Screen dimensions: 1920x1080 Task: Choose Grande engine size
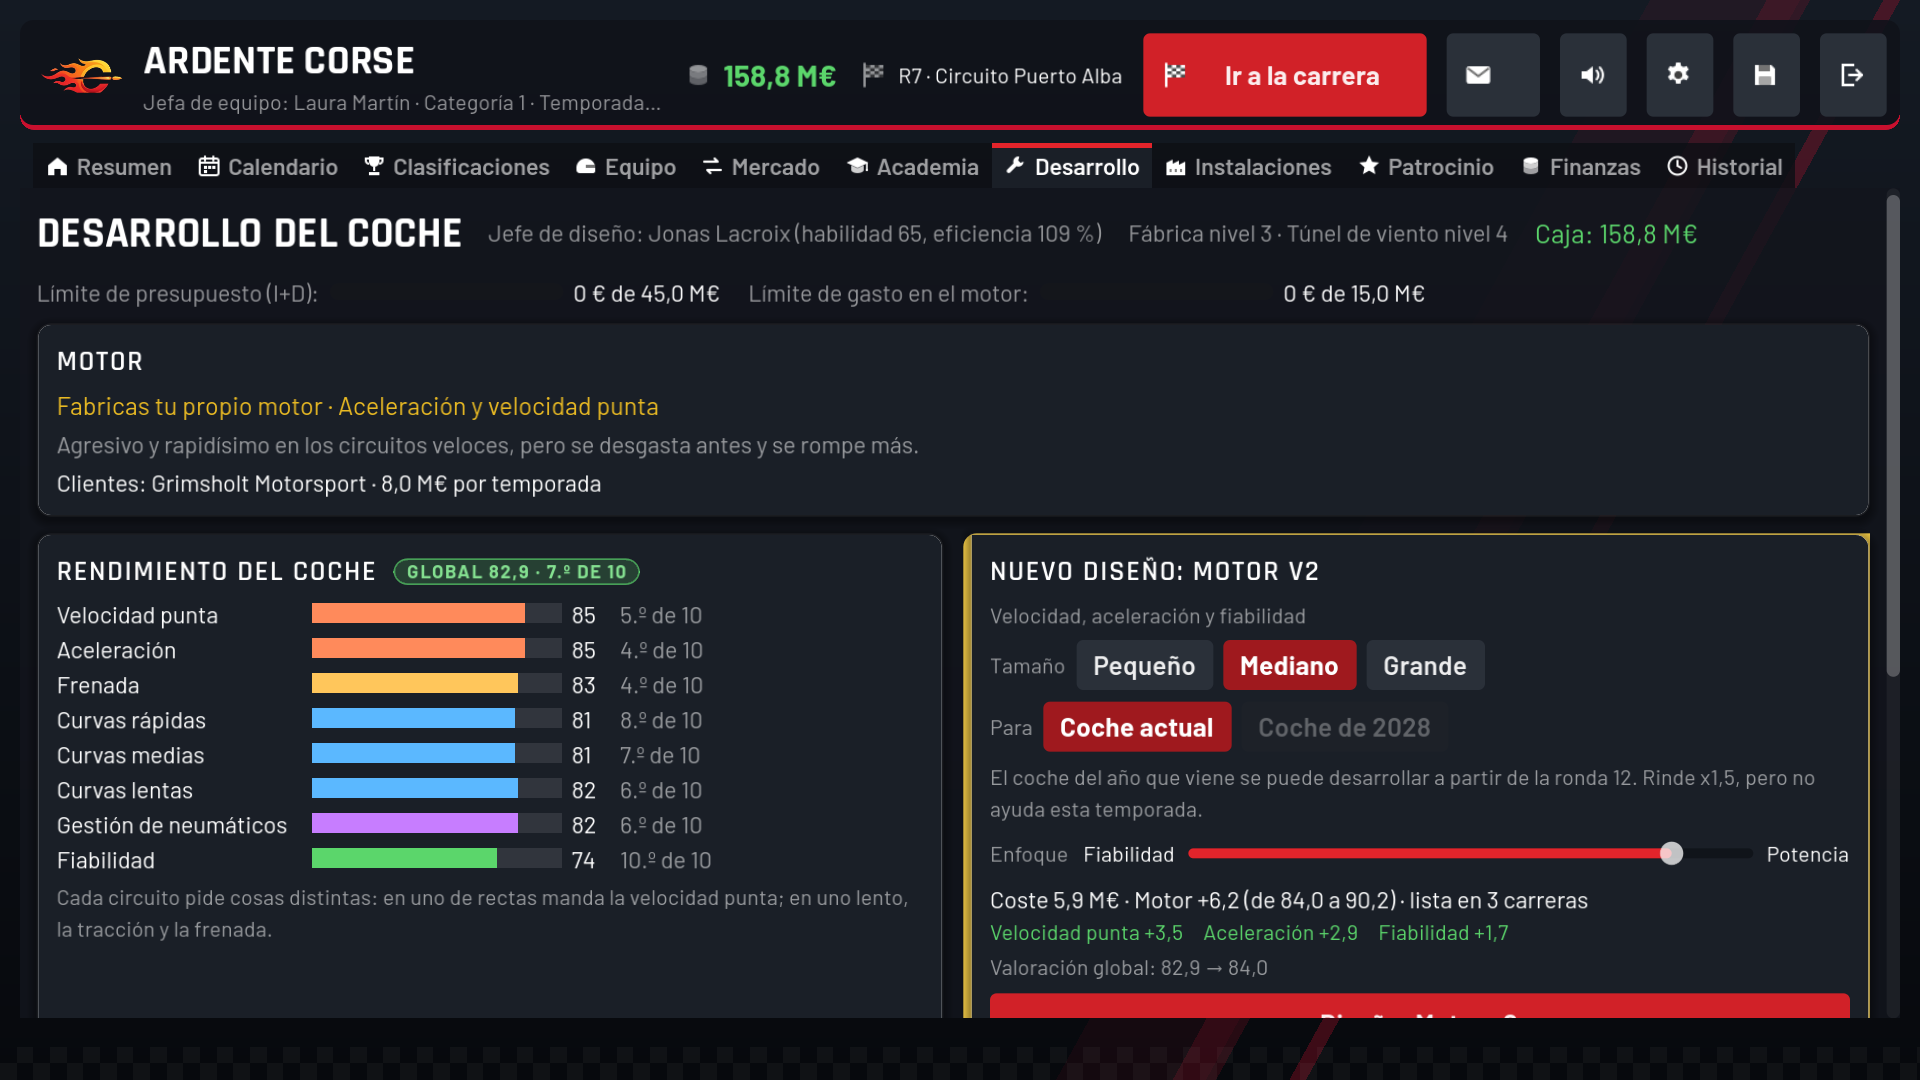[x=1425, y=665]
